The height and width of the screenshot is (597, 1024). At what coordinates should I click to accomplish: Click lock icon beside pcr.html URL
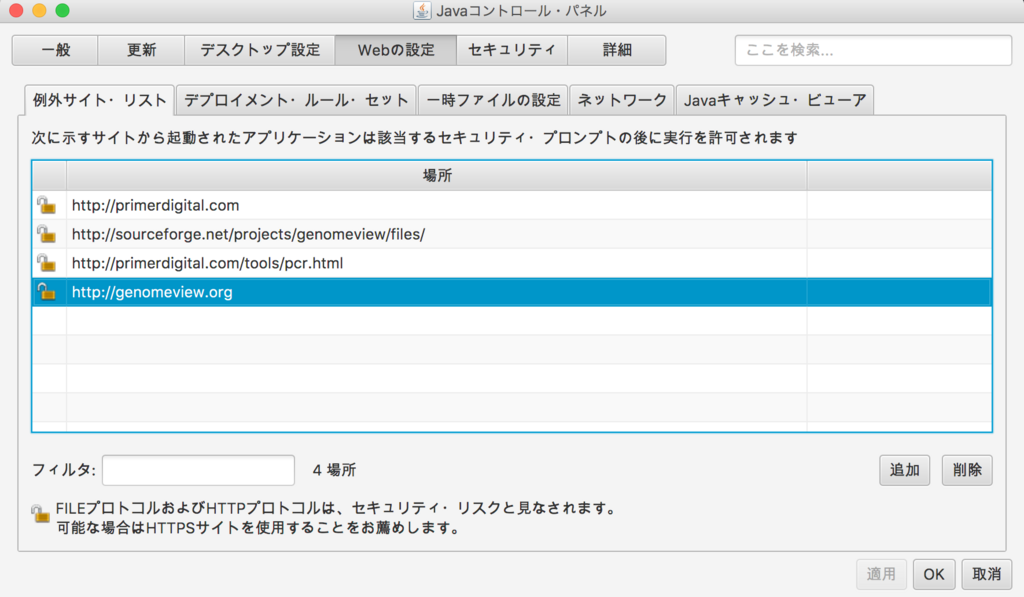pyautogui.click(x=46, y=263)
